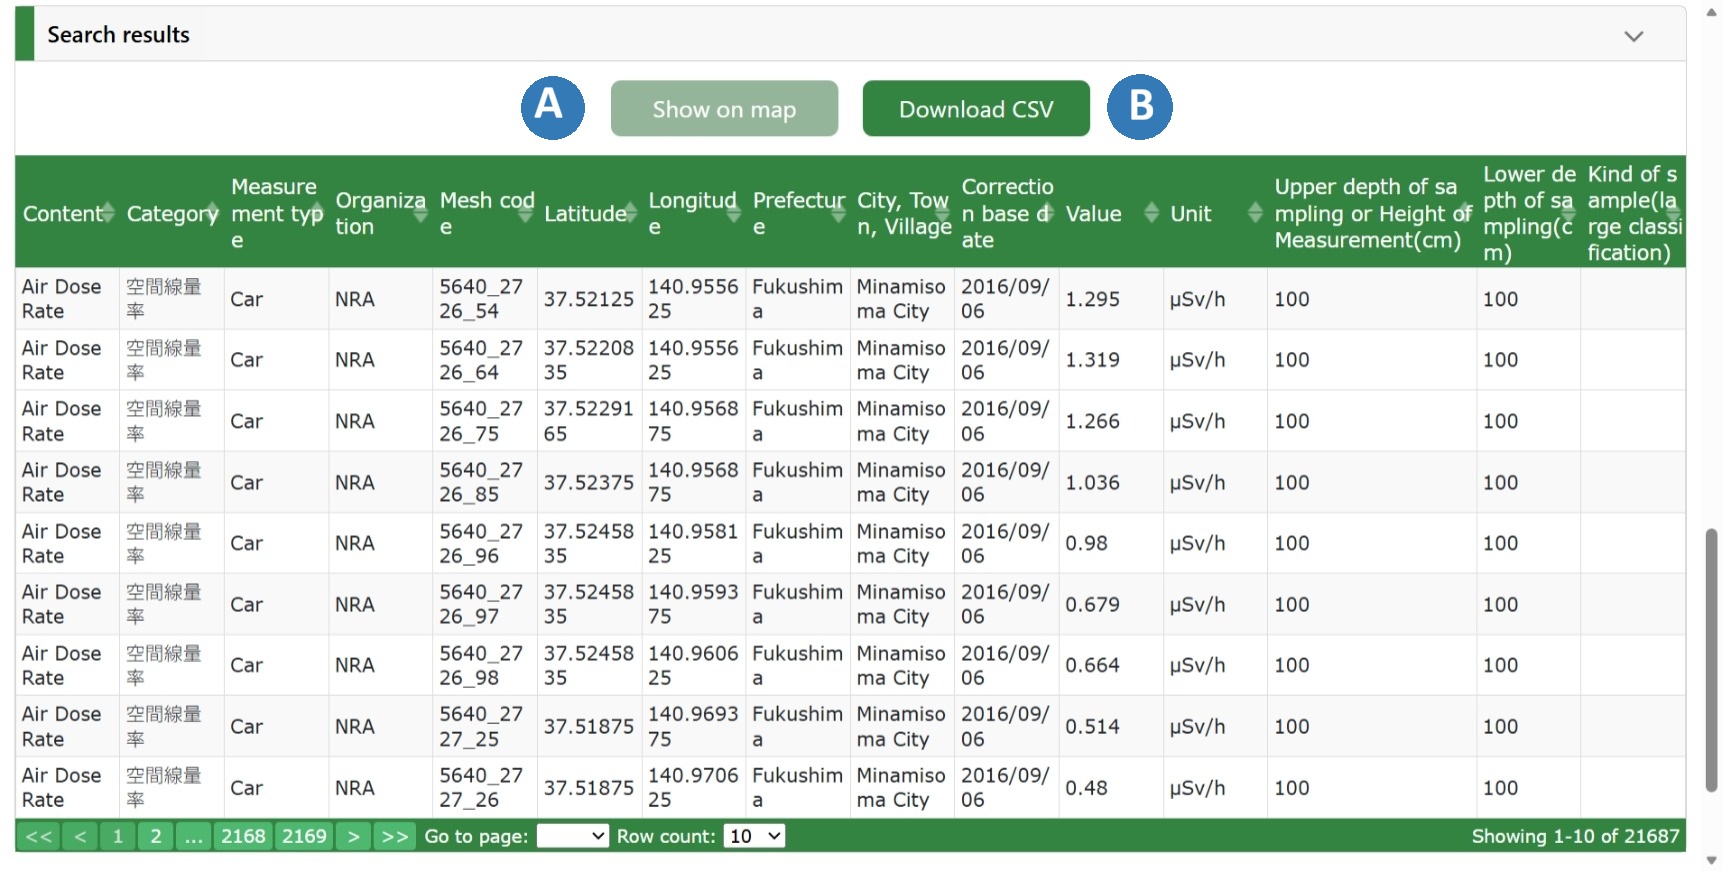Sort results by Category column
The height and width of the screenshot is (871, 1722).
click(x=212, y=213)
